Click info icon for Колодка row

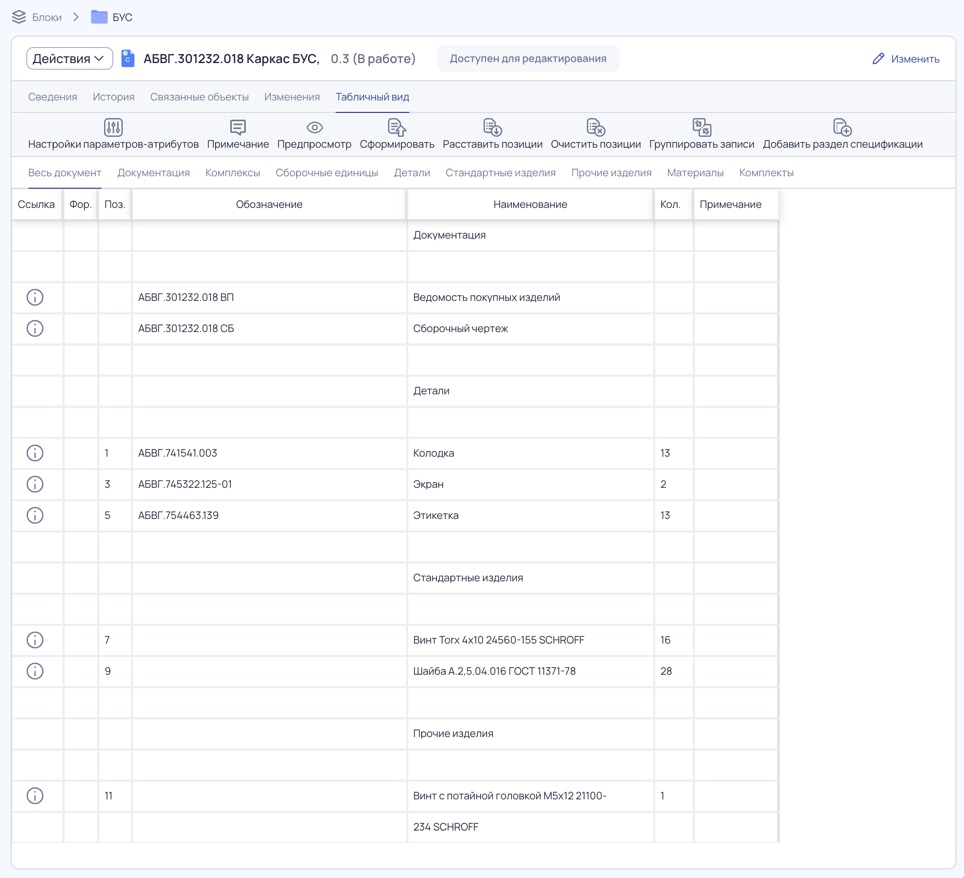point(35,453)
